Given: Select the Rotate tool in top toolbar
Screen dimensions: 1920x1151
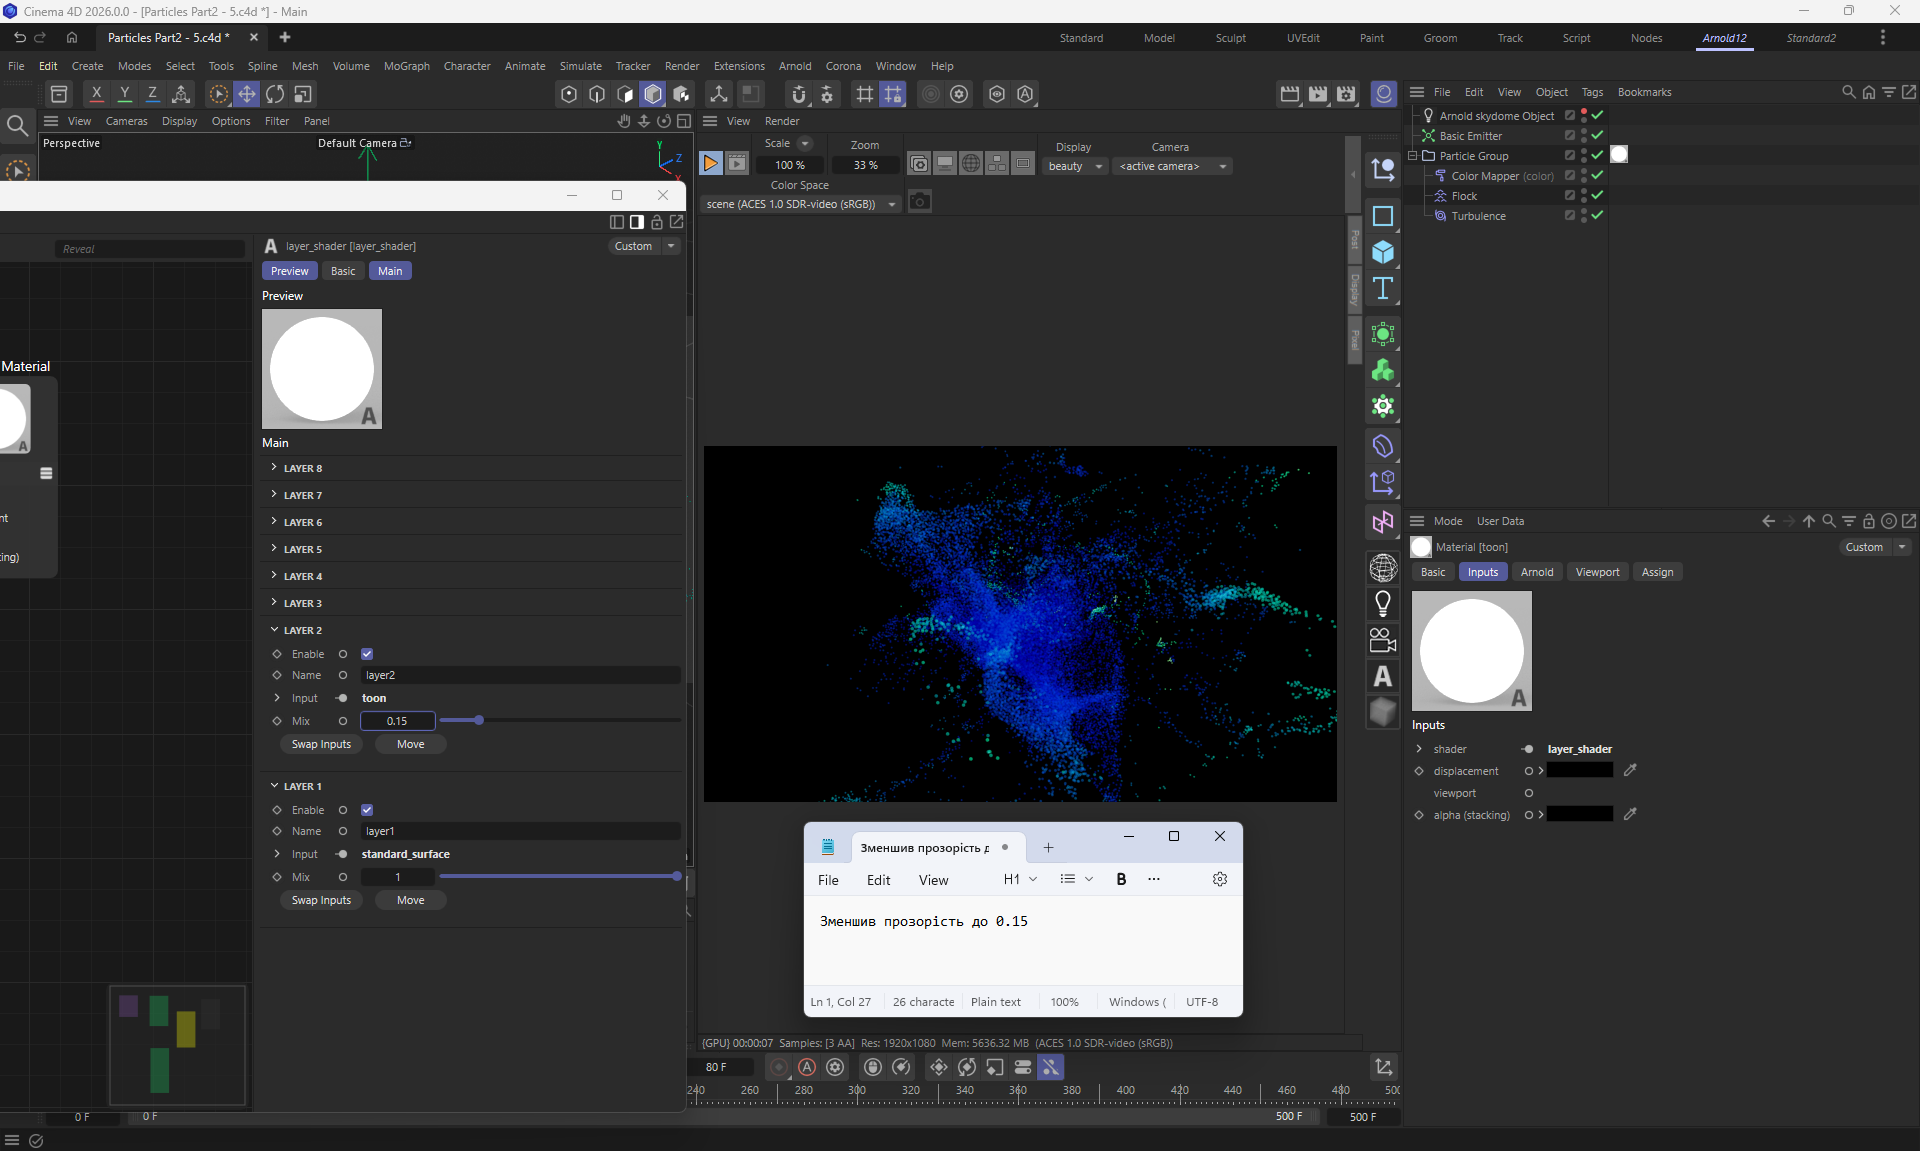Looking at the screenshot, I should pos(274,94).
